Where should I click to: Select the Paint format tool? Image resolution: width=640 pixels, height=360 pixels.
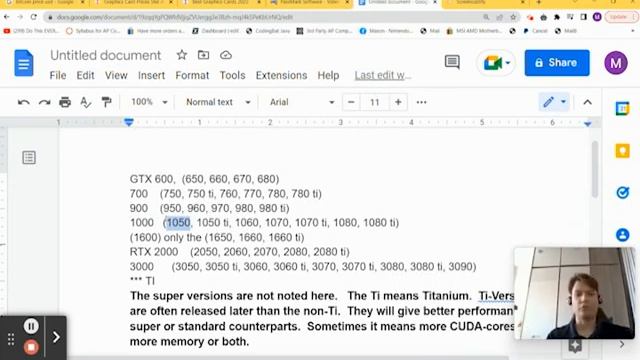click(x=106, y=102)
